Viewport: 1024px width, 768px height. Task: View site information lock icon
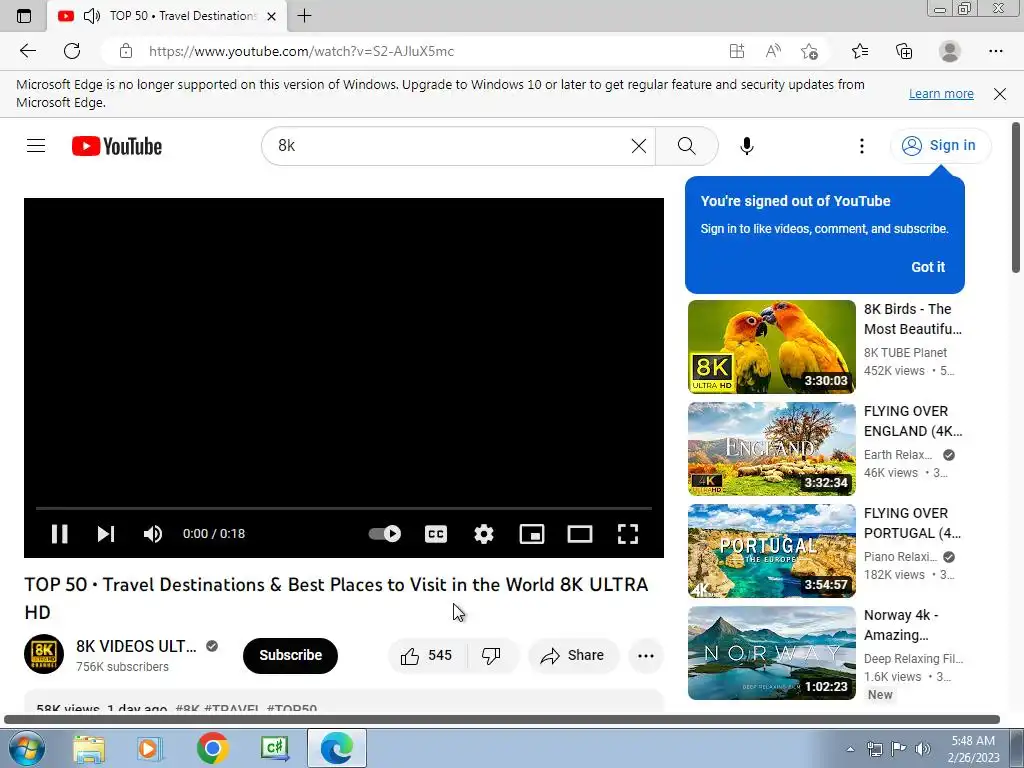(x=125, y=51)
